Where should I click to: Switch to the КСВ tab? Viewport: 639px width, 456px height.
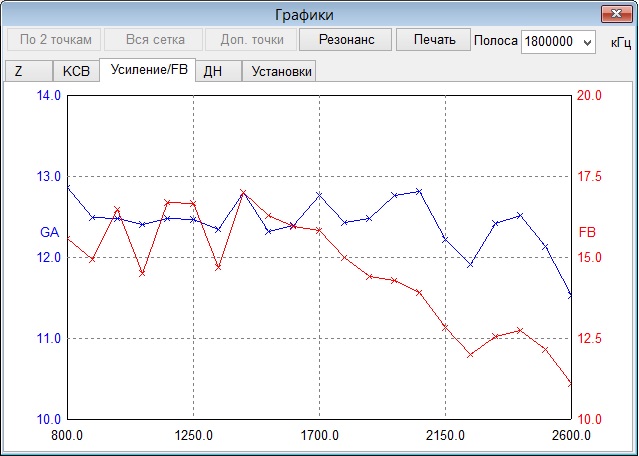pyautogui.click(x=76, y=71)
